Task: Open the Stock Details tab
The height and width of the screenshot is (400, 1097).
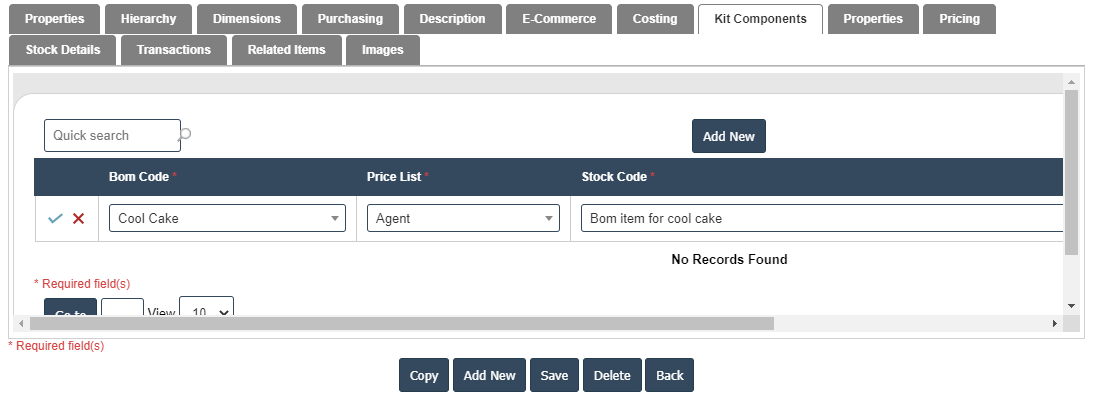Action: pos(62,50)
